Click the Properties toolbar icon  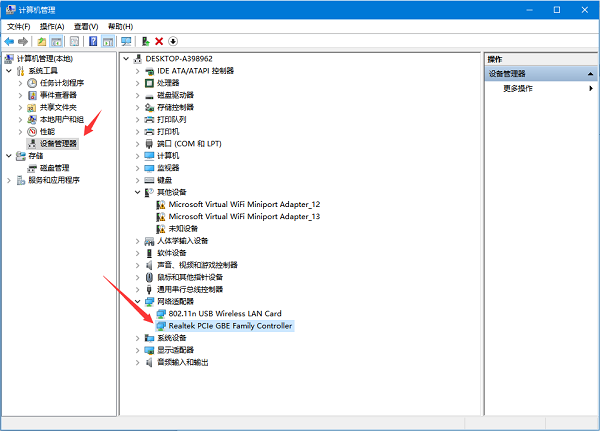(75, 41)
